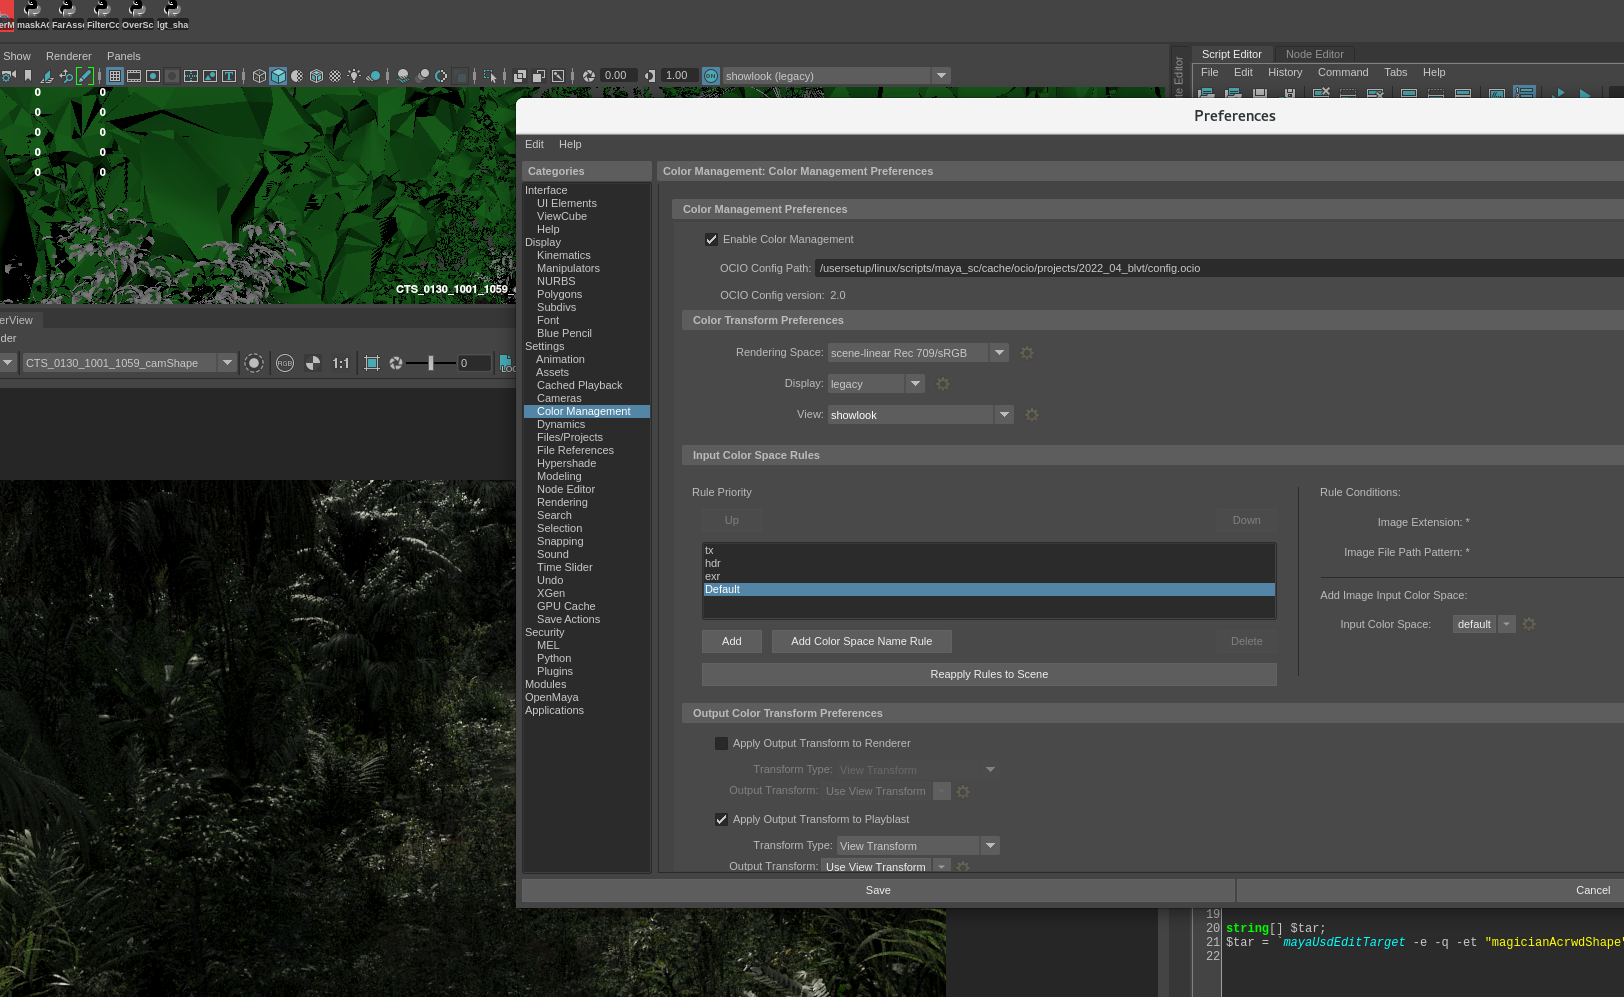Click the safe title 'T' icon
1624x997 pixels.
coord(230,75)
